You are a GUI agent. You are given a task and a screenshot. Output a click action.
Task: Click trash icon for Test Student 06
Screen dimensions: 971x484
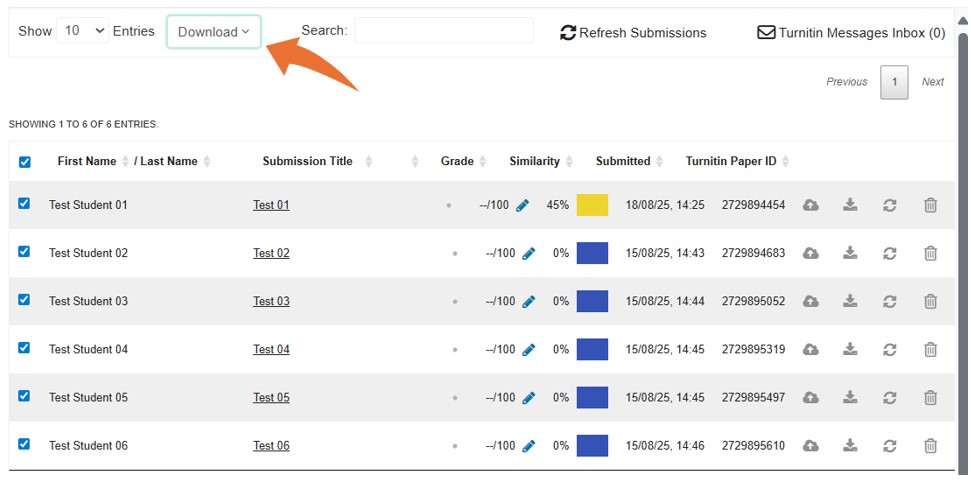pyautogui.click(x=930, y=445)
